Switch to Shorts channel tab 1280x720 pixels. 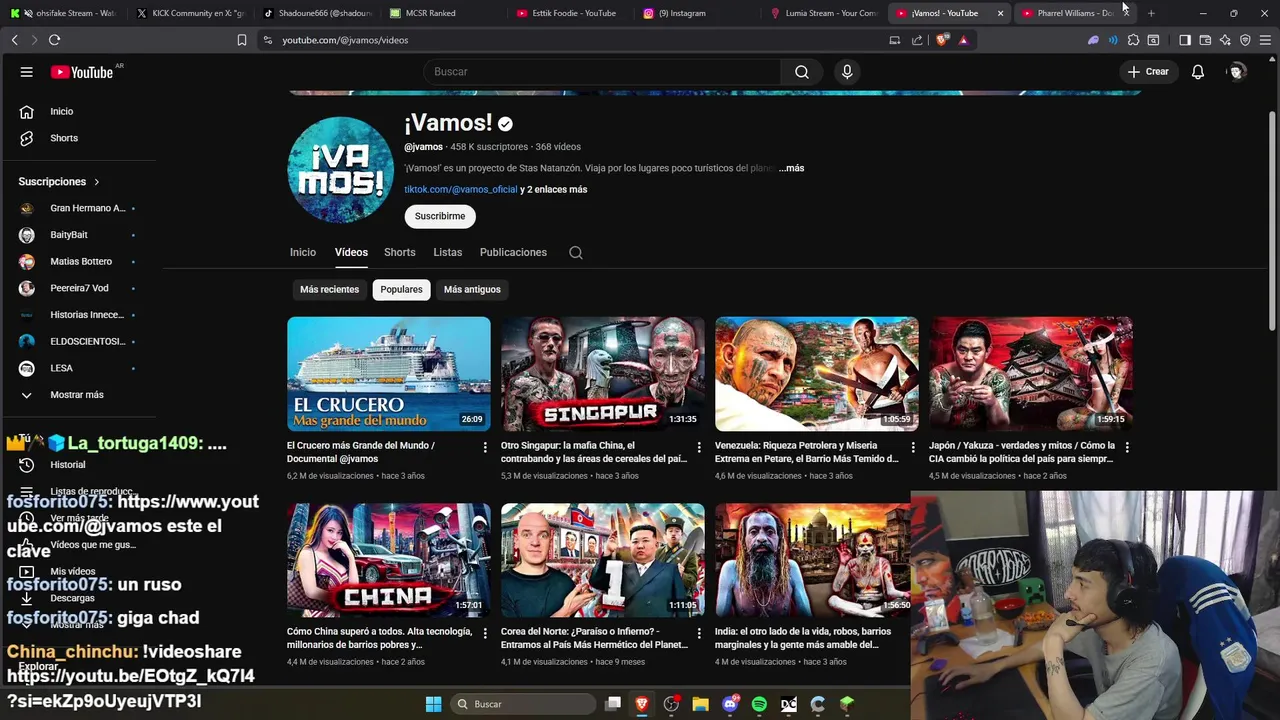(400, 253)
